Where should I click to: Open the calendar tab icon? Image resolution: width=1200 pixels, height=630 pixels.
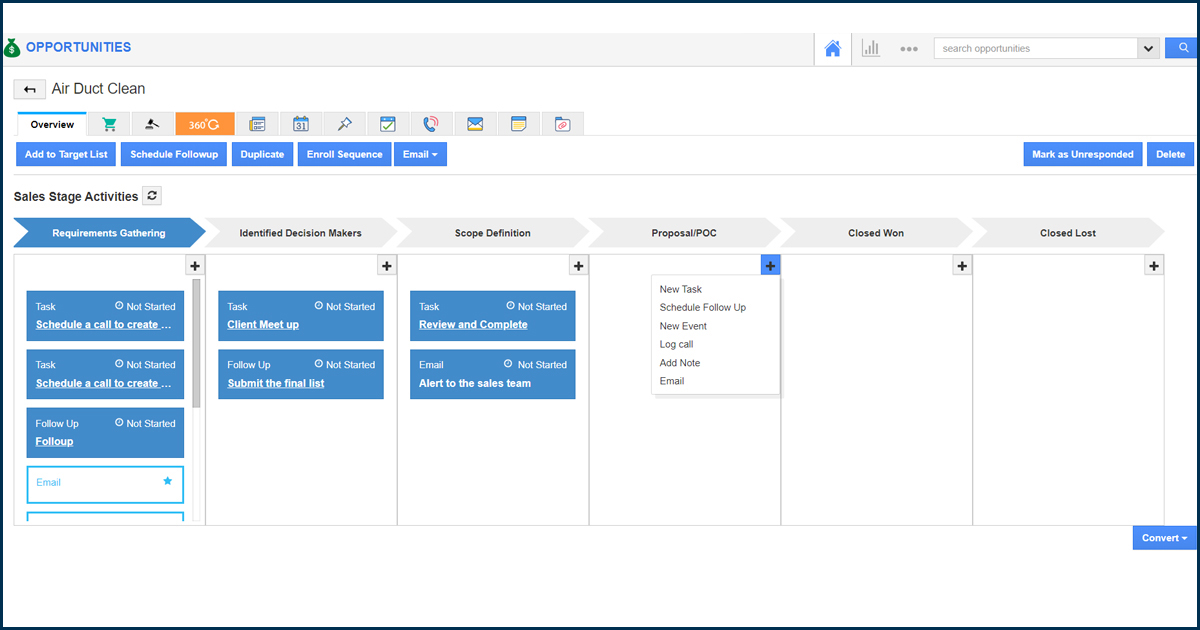coord(300,124)
